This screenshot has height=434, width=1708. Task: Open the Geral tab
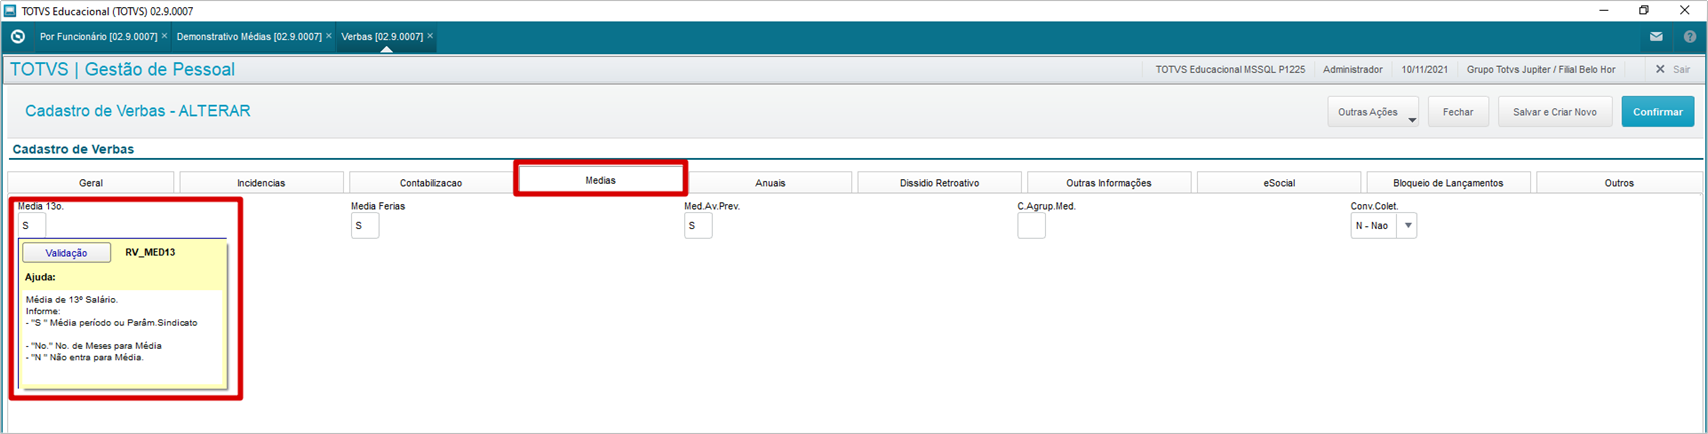[x=91, y=183]
